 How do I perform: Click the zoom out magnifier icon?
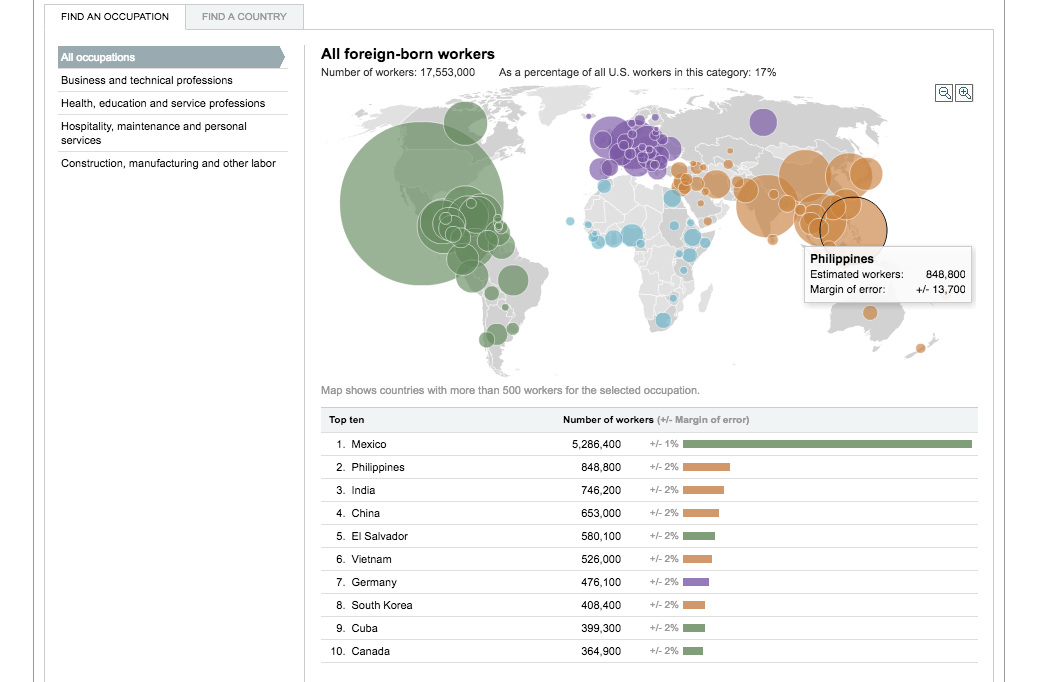[x=944, y=93]
